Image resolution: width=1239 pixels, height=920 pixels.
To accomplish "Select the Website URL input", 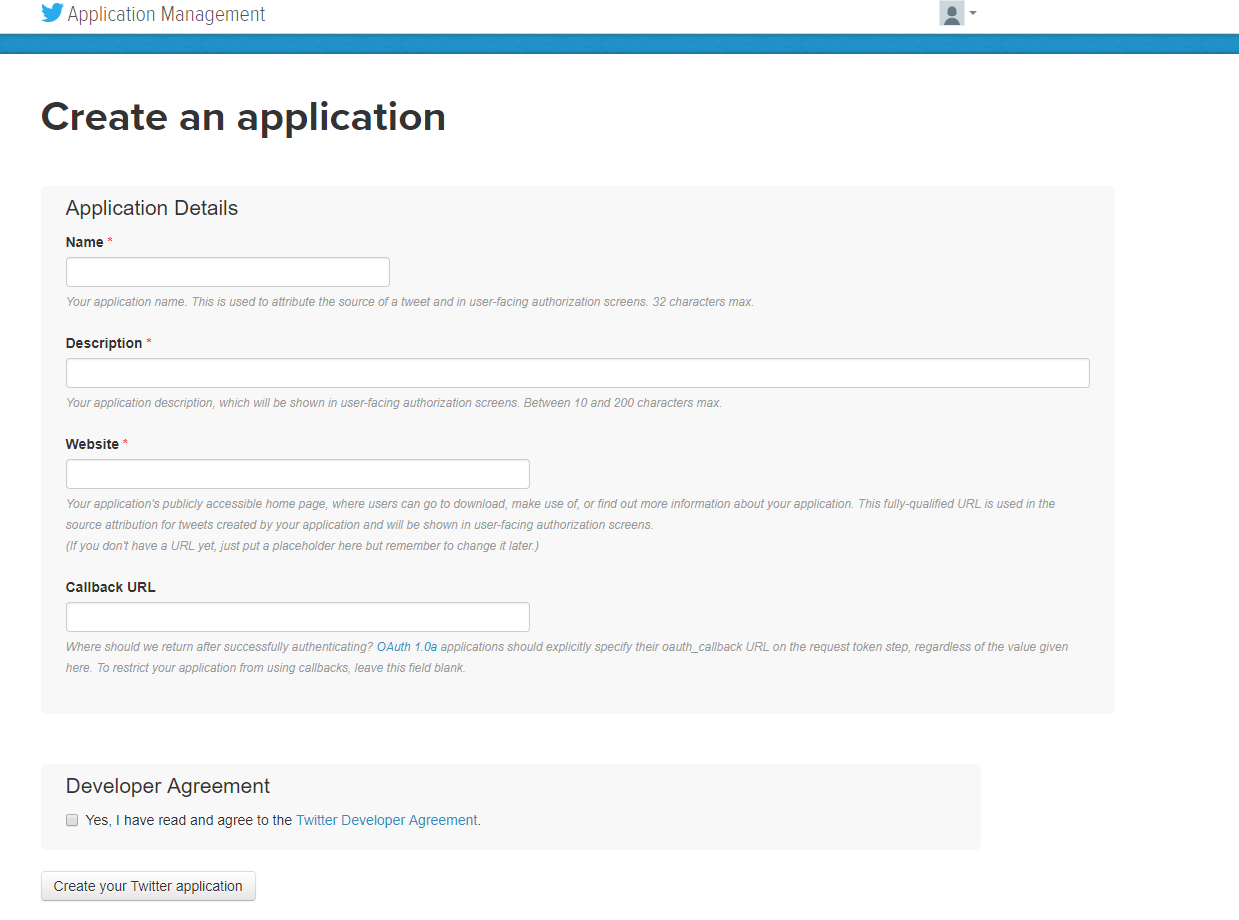I will (x=297, y=474).
